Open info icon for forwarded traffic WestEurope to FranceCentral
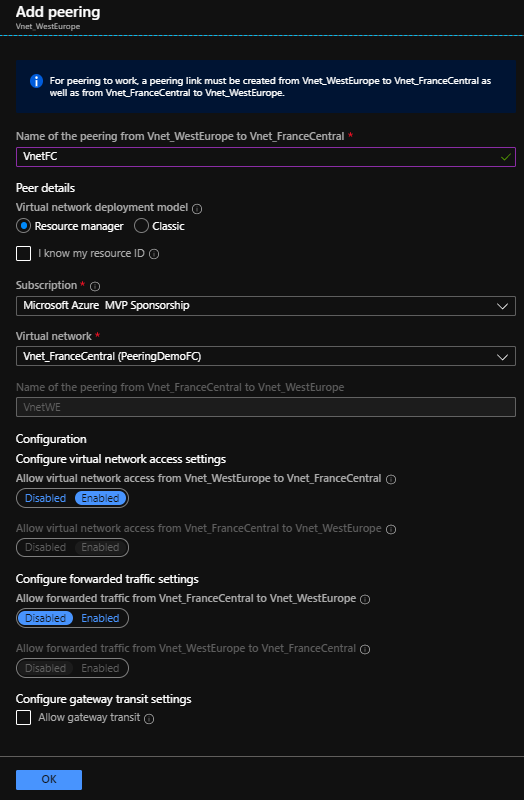 point(365,649)
